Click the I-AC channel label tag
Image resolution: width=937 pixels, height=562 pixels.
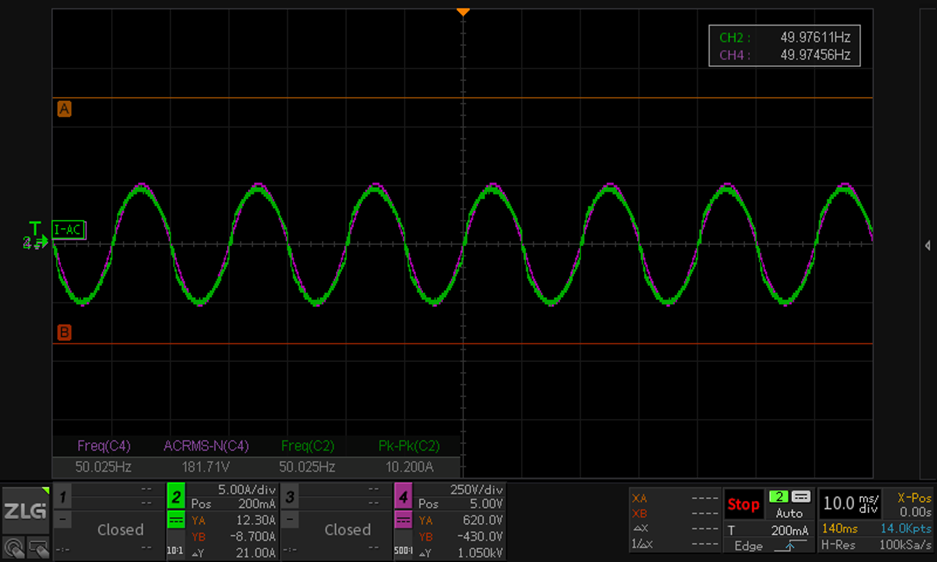(68, 229)
